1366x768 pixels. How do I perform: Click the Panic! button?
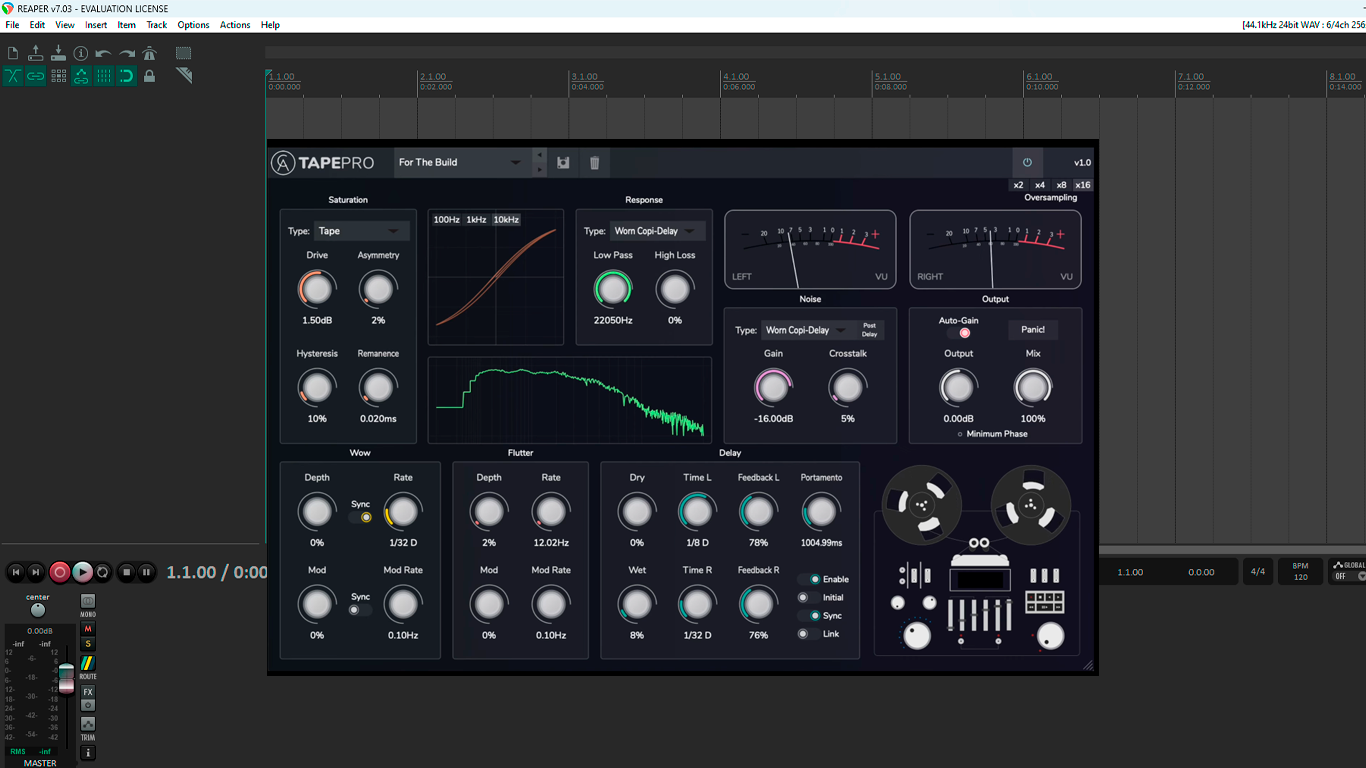1033,330
